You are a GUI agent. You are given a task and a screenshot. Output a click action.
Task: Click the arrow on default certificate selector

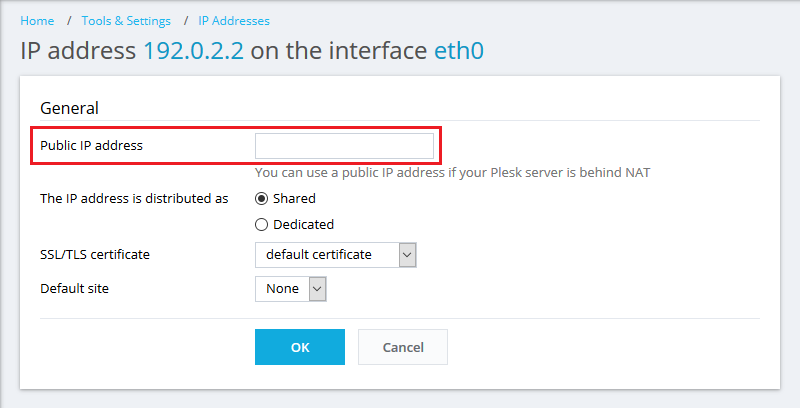point(407,255)
